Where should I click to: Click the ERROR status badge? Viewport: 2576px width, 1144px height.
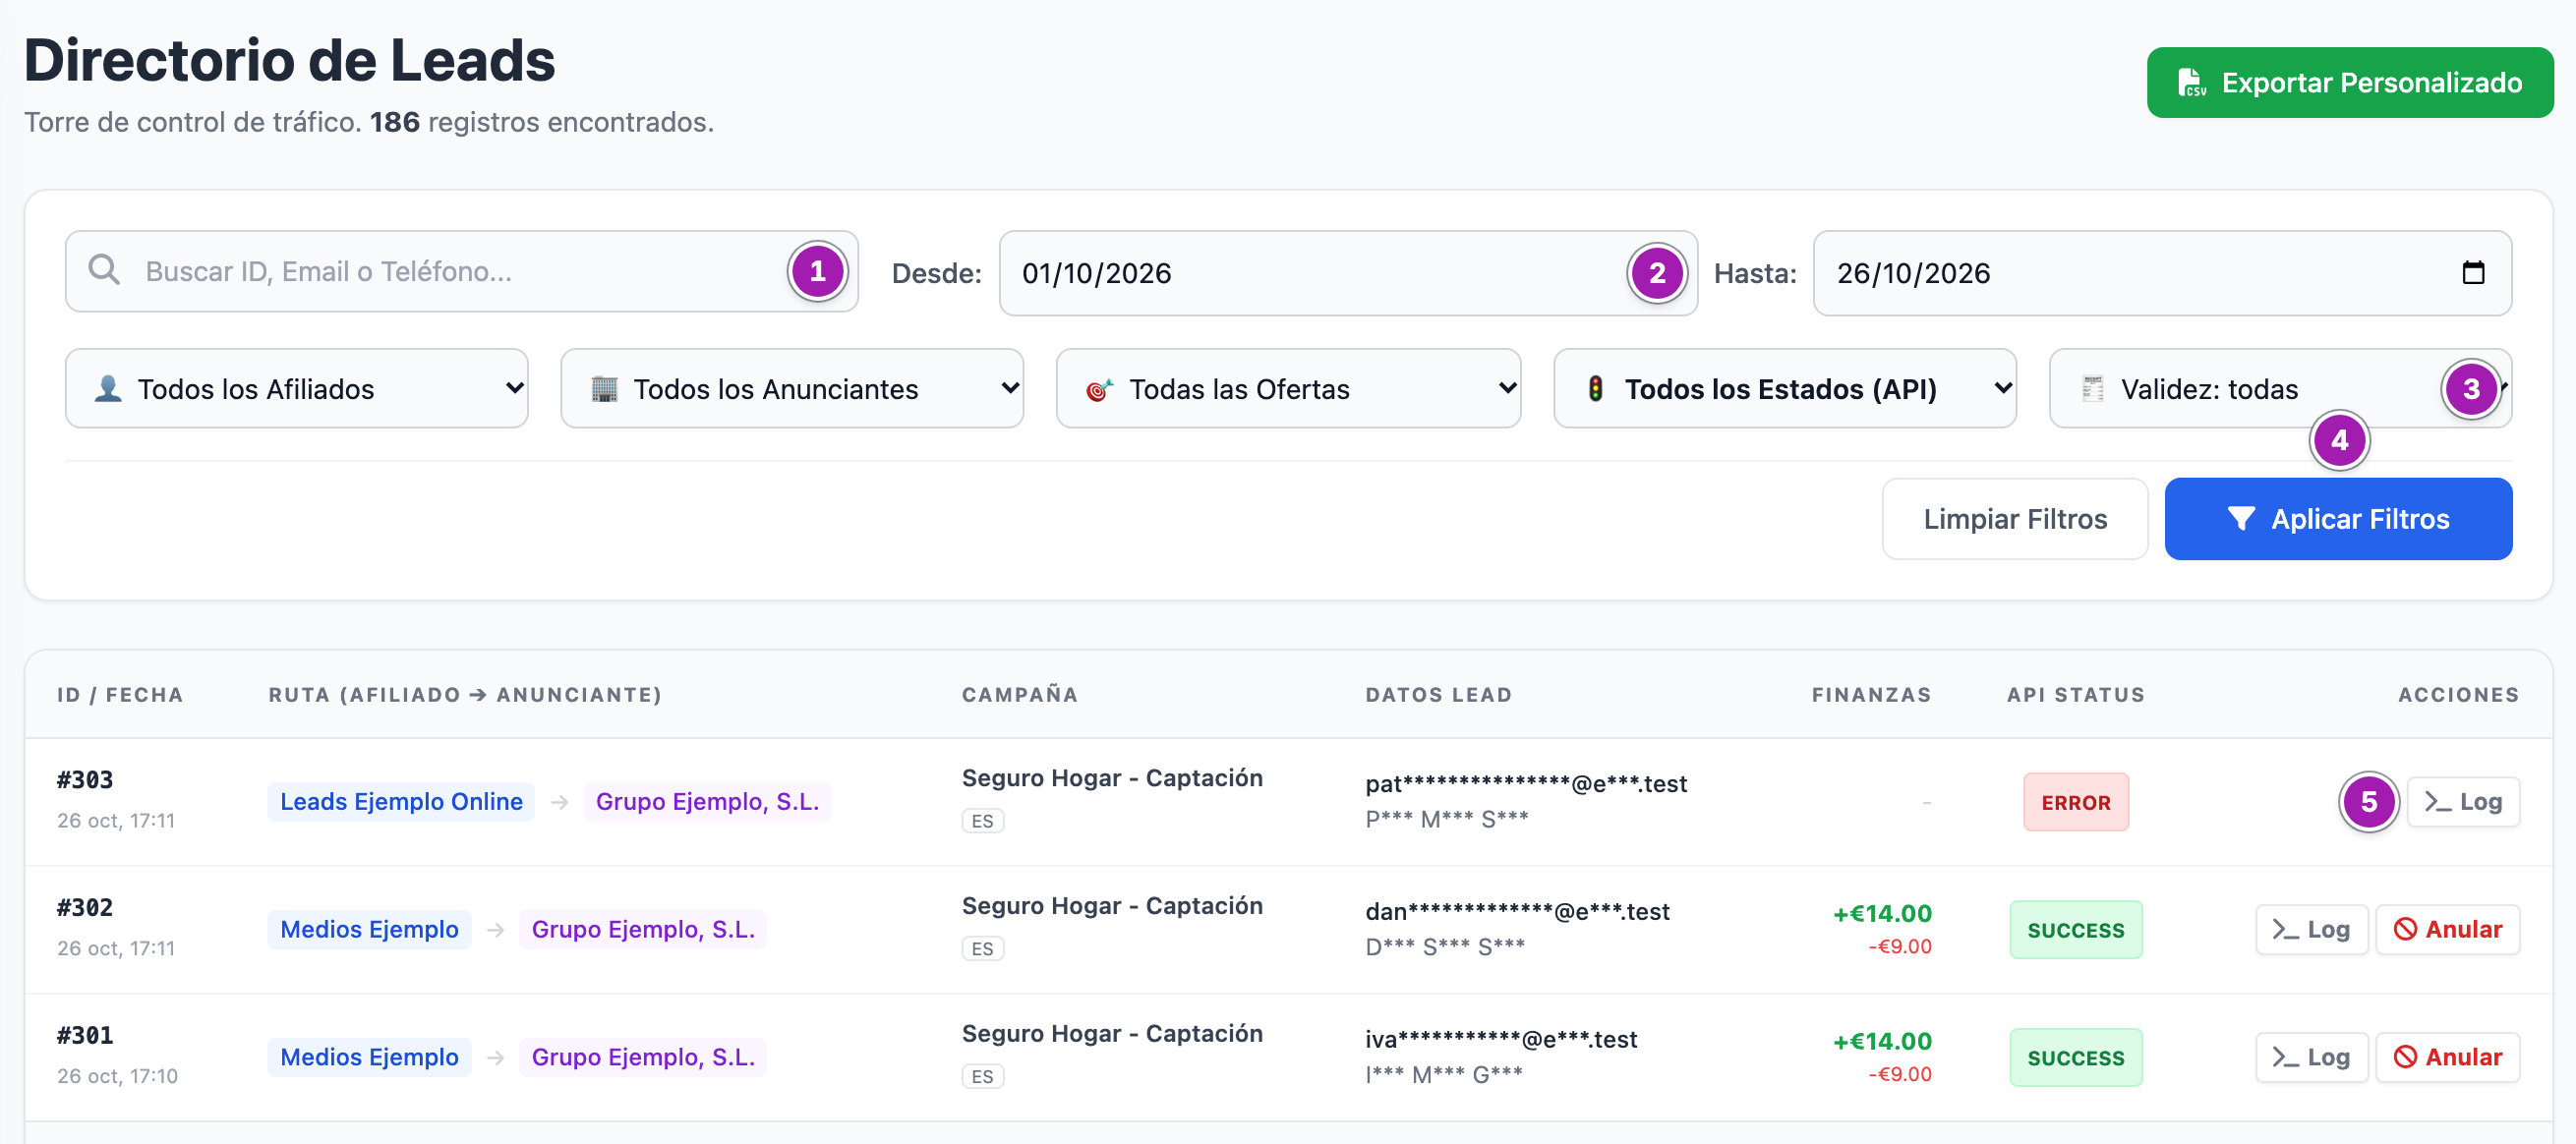(x=2075, y=802)
